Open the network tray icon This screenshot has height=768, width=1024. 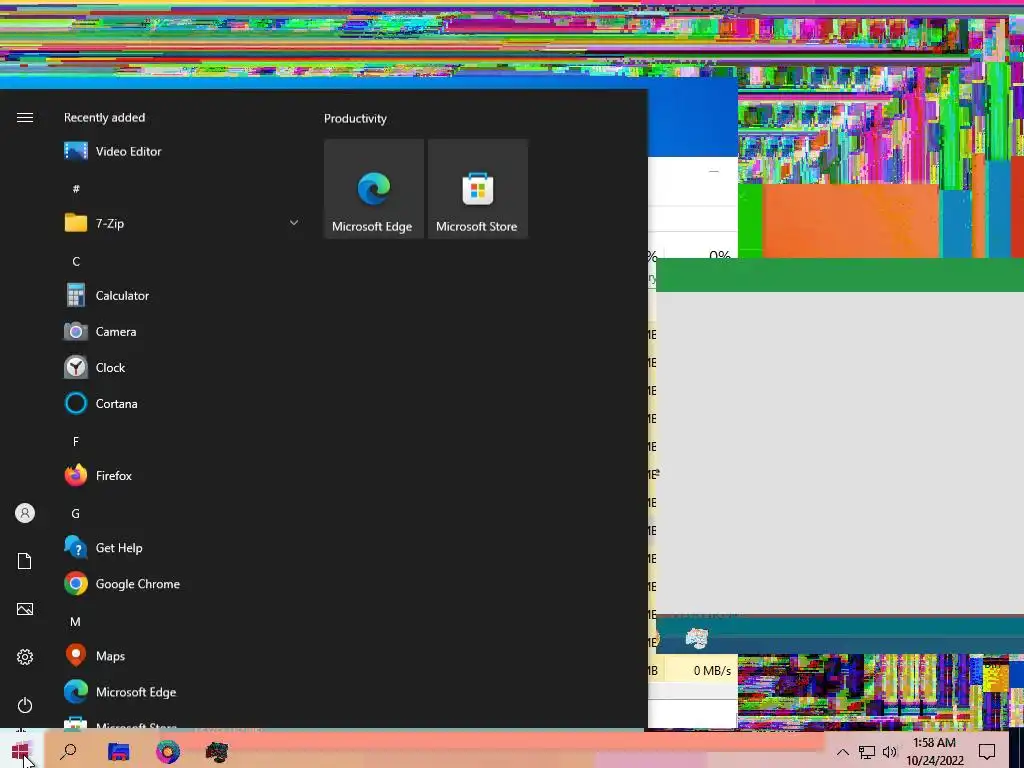867,752
